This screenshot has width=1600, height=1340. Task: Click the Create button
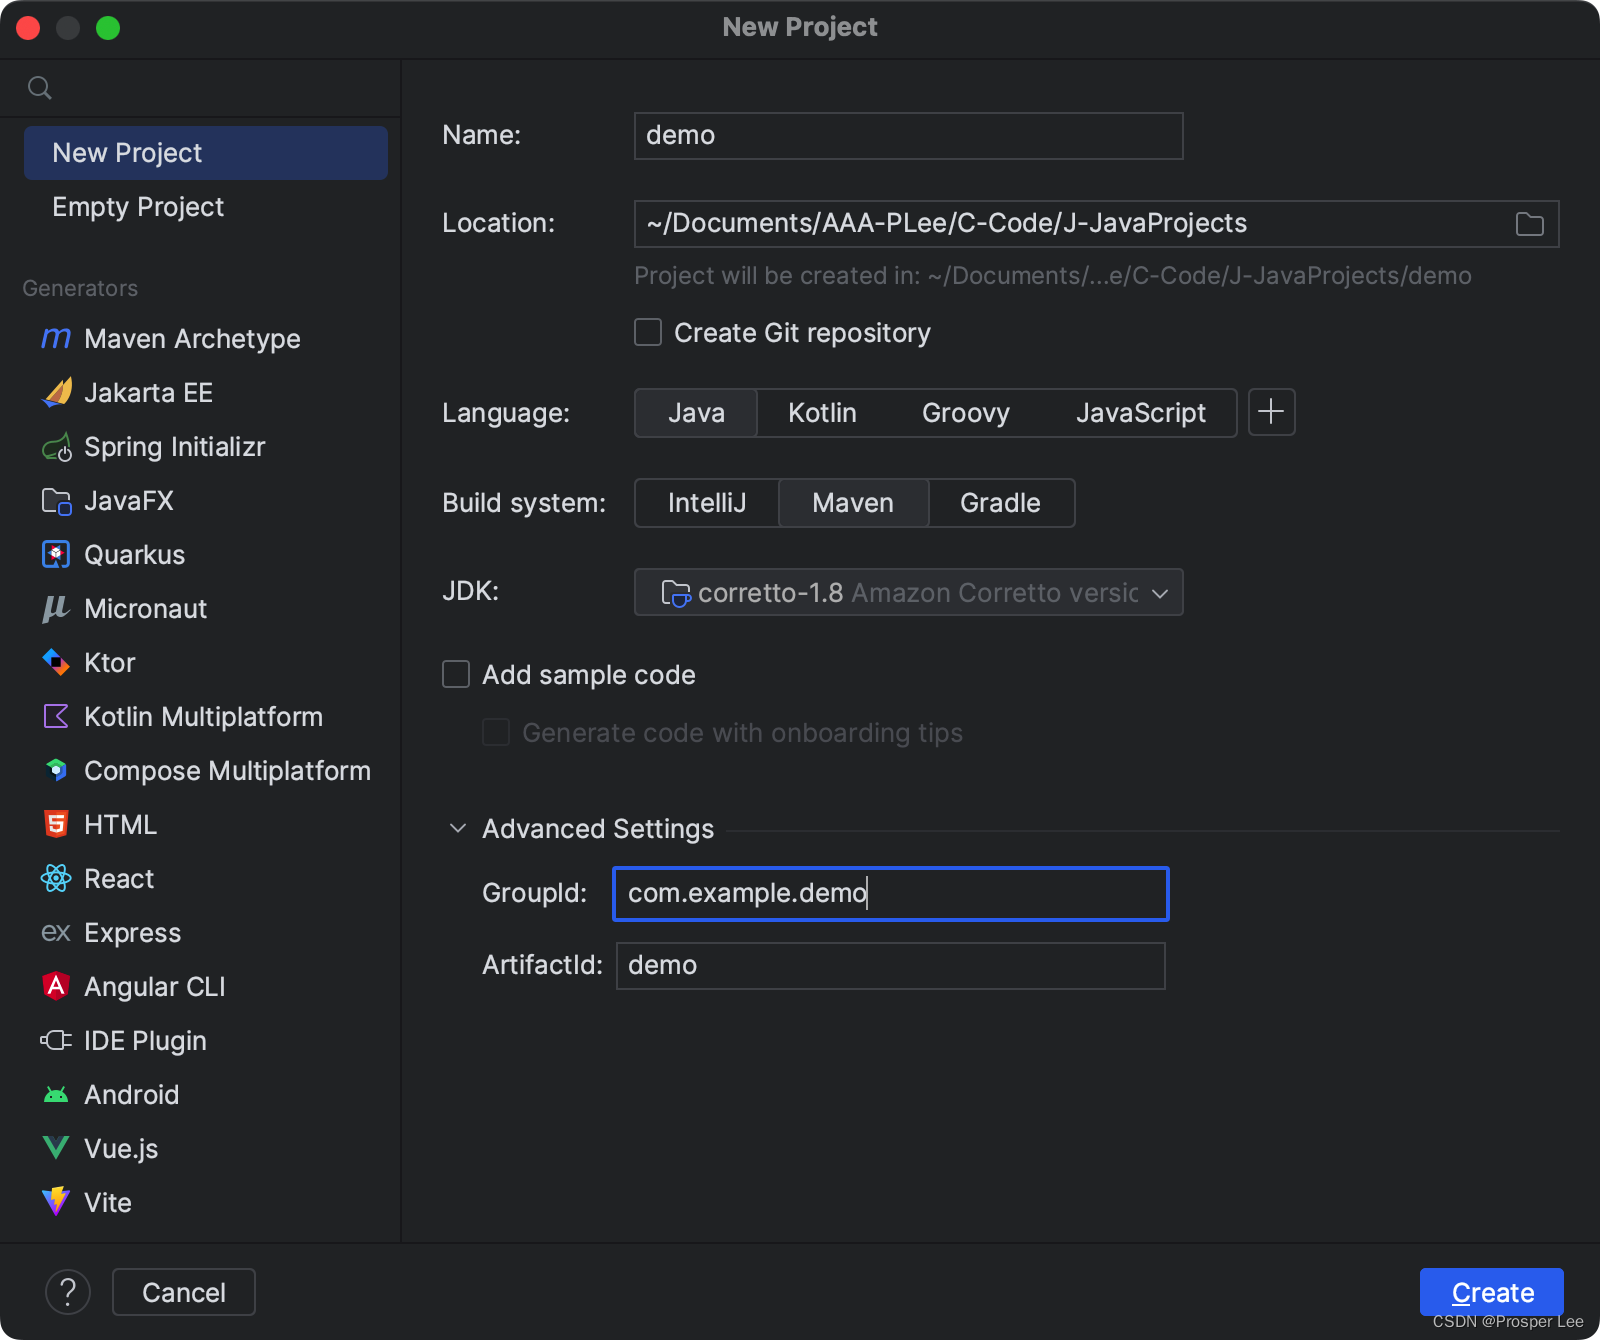click(1492, 1292)
